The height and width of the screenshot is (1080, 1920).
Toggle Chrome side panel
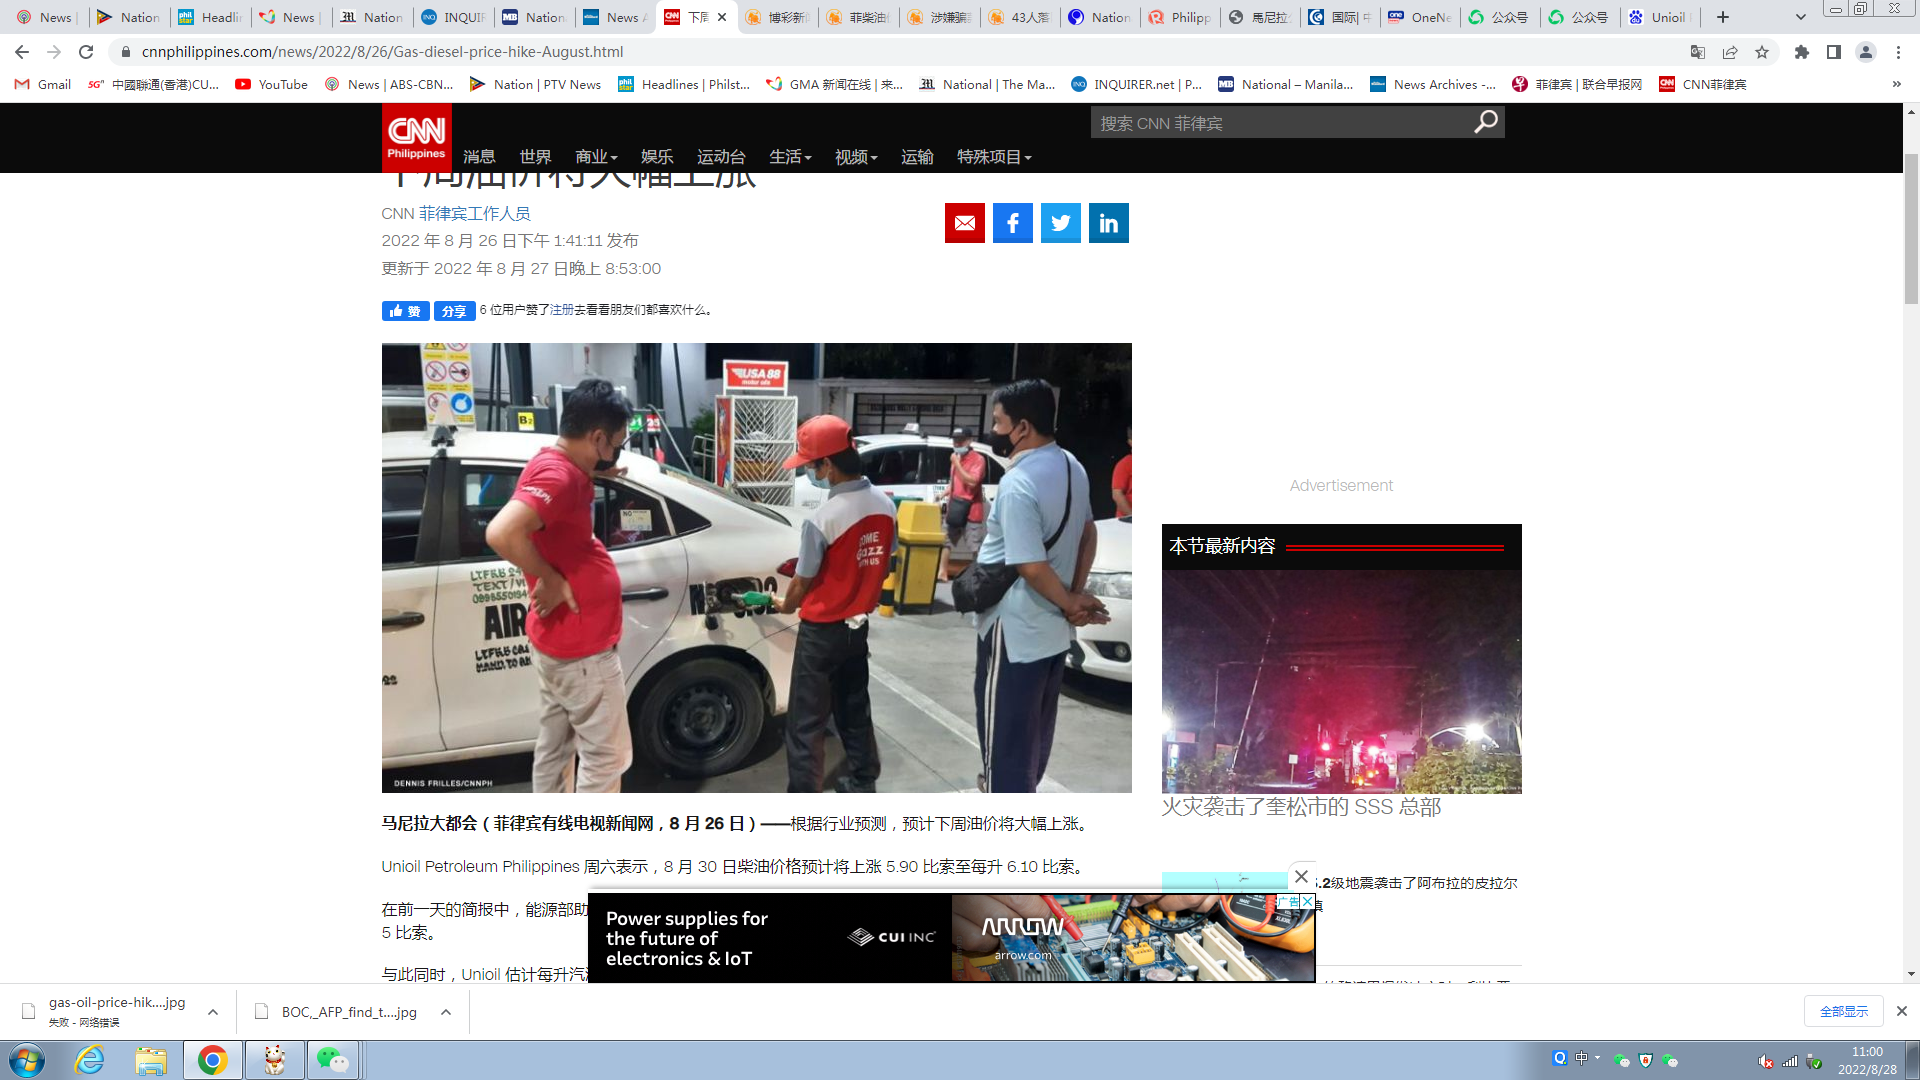click(x=1833, y=52)
